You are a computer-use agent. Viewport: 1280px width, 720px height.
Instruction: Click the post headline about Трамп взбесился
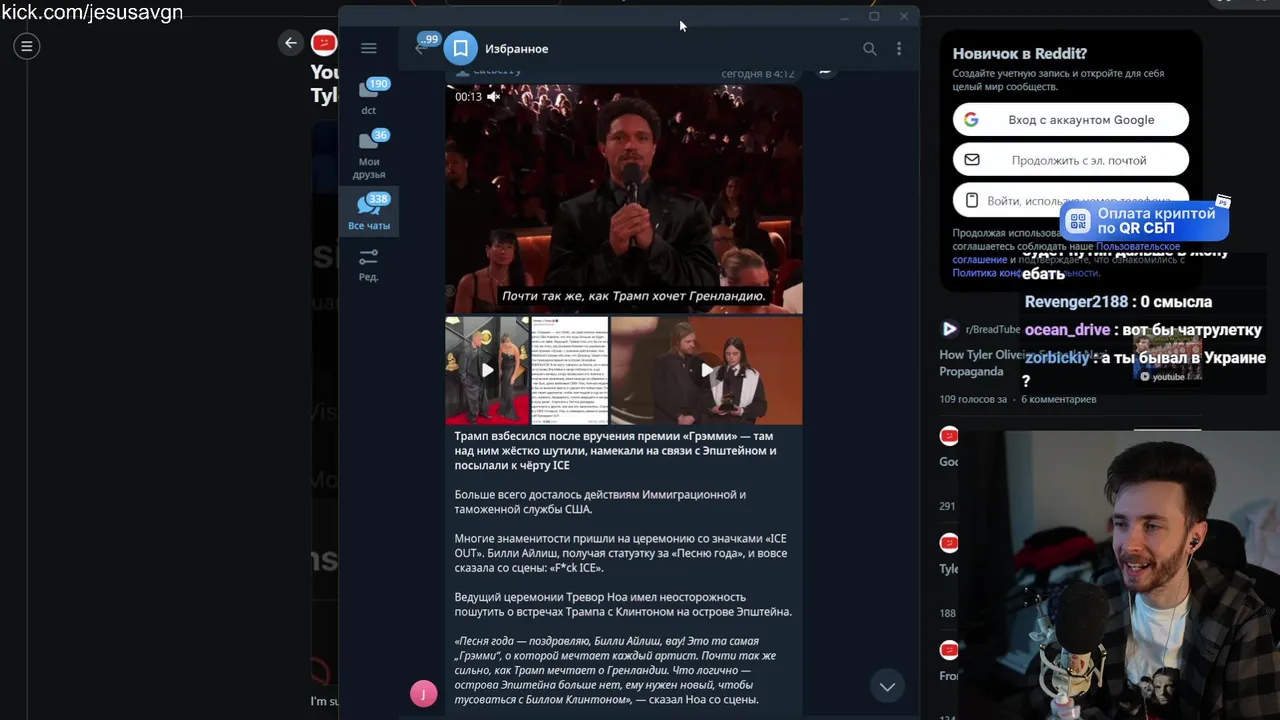click(x=615, y=451)
